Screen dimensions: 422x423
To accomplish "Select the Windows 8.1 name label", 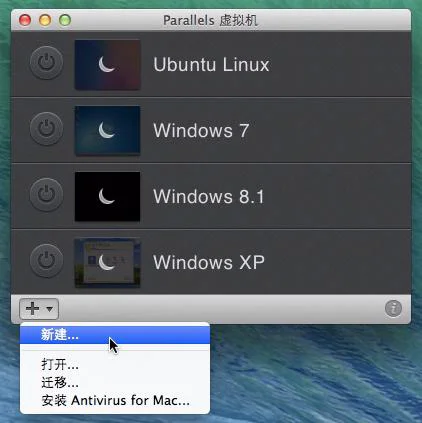I will coord(209,196).
